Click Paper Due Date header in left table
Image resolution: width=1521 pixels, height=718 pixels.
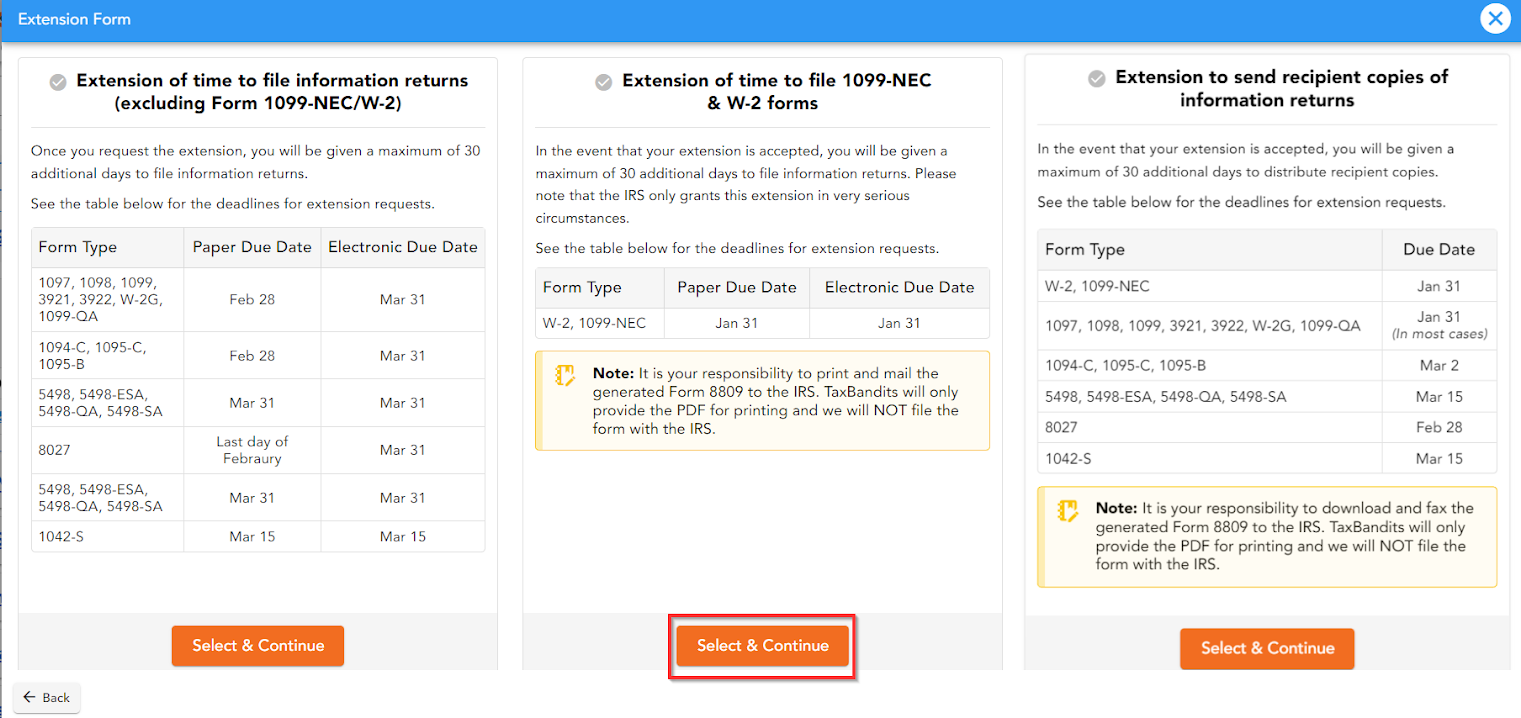pos(252,247)
